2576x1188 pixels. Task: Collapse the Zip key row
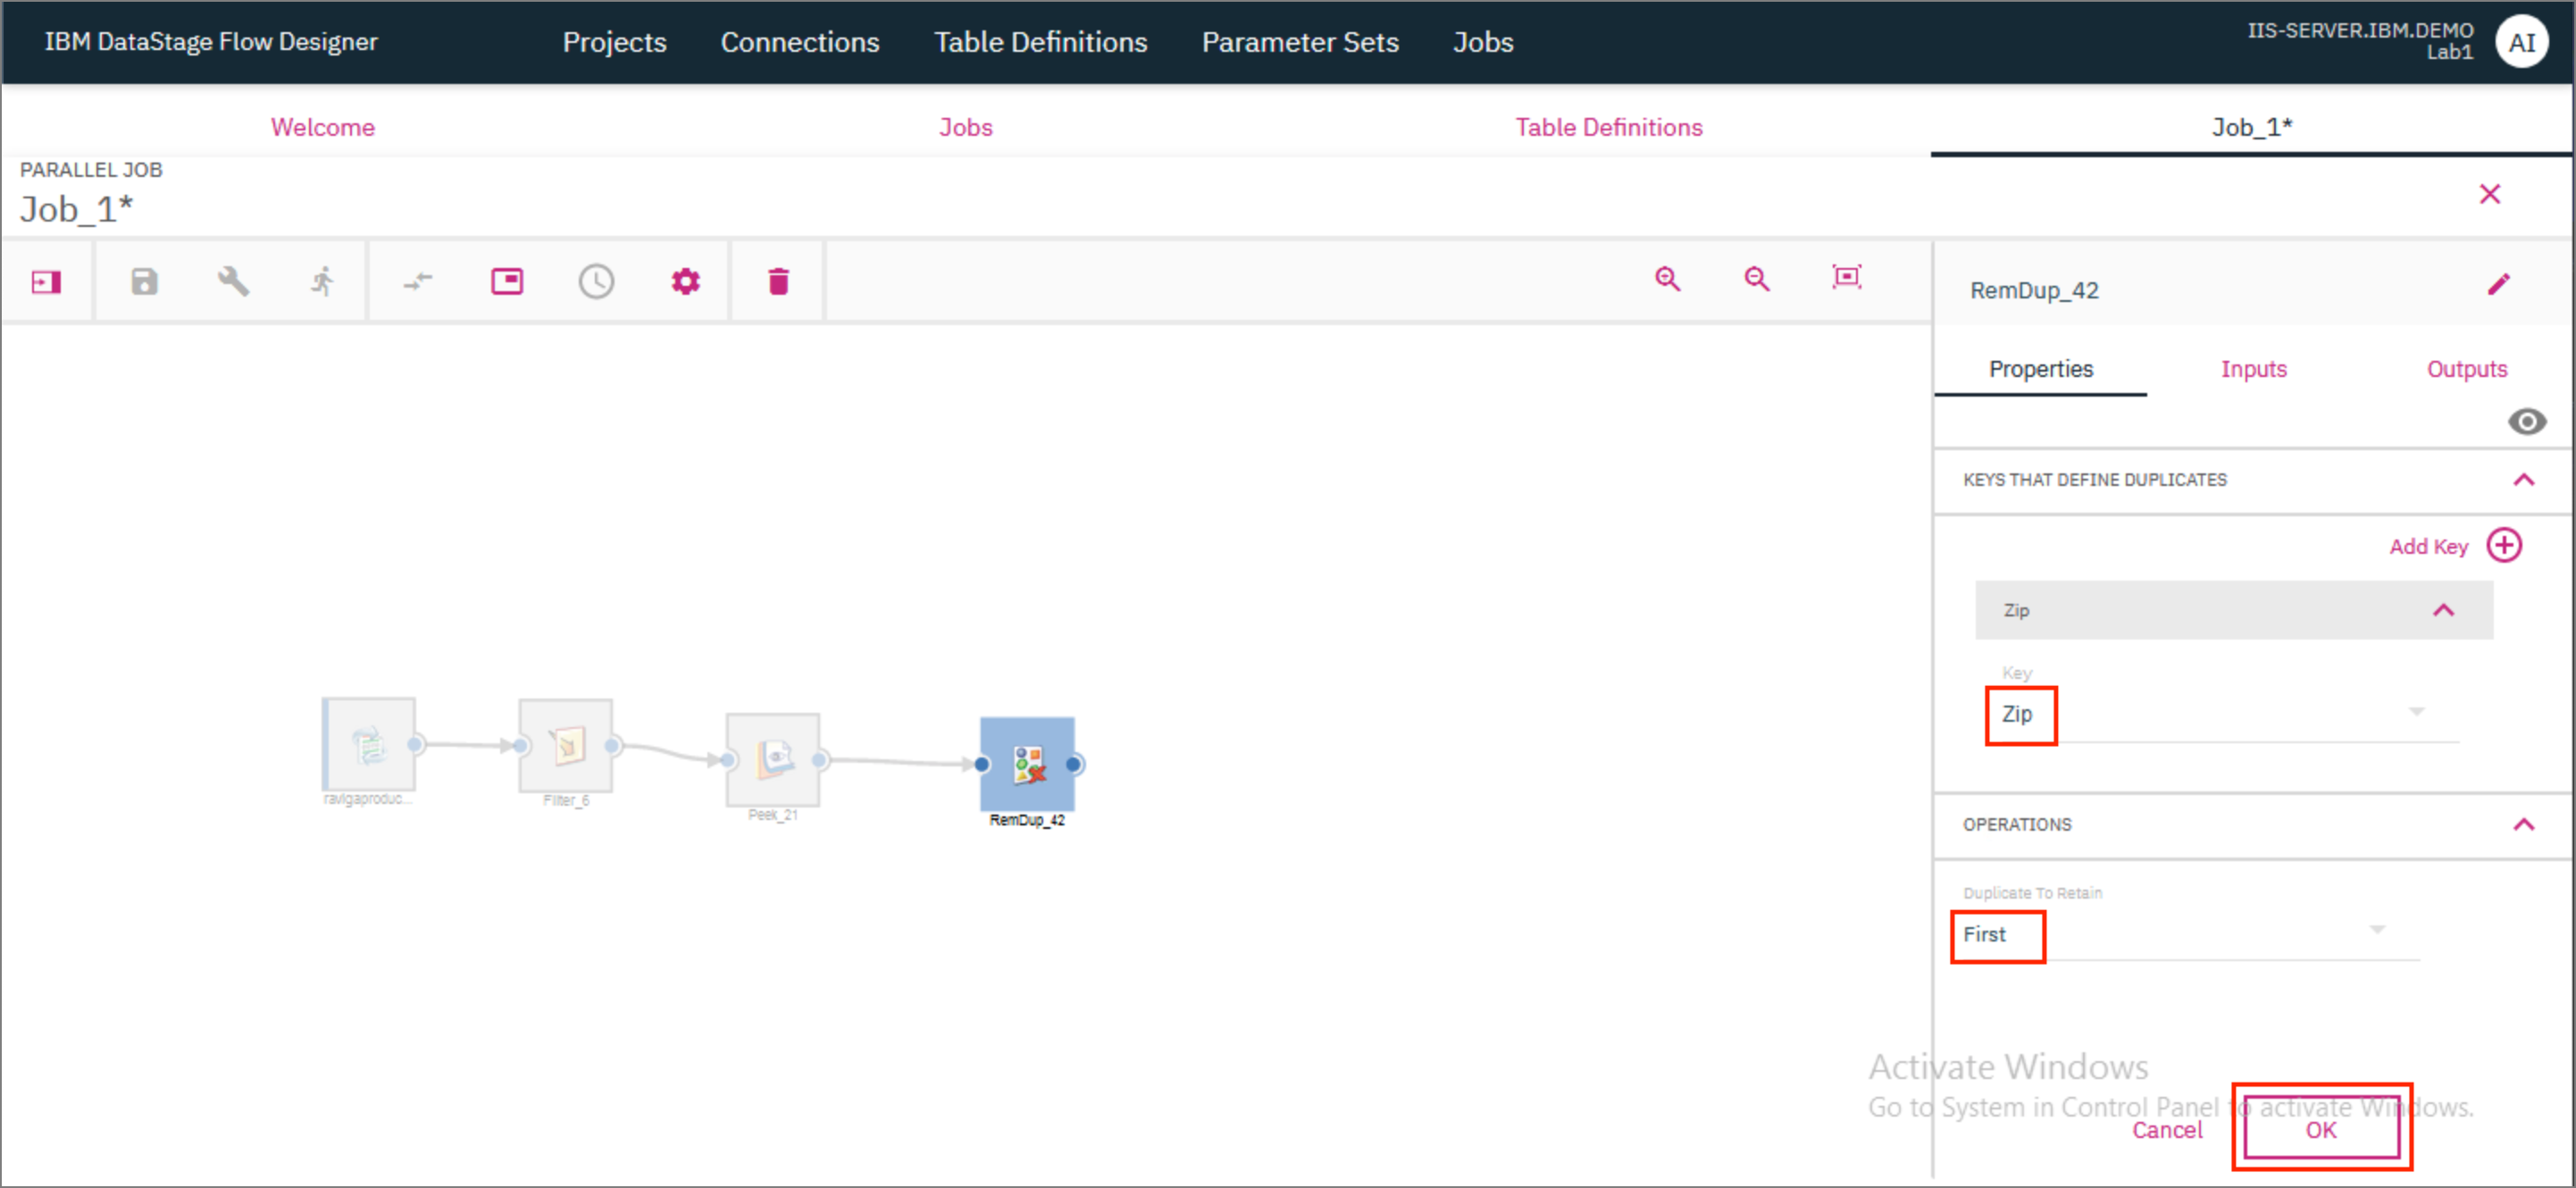(2443, 610)
